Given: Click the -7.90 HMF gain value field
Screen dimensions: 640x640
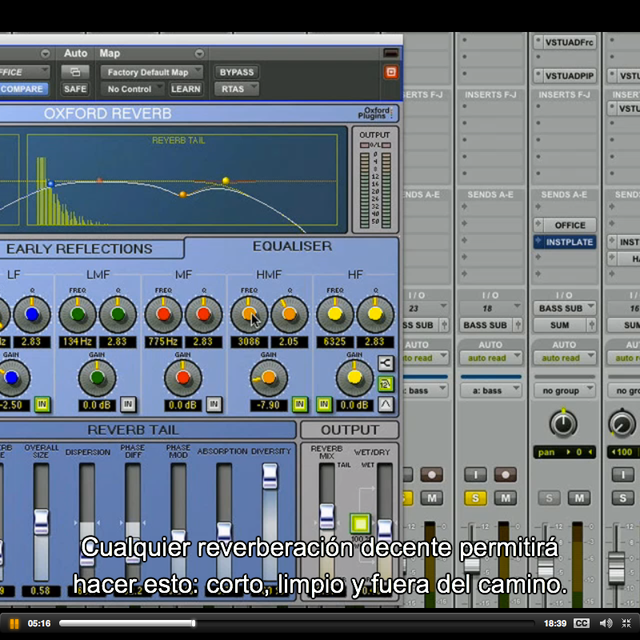Looking at the screenshot, I should click(x=269, y=405).
